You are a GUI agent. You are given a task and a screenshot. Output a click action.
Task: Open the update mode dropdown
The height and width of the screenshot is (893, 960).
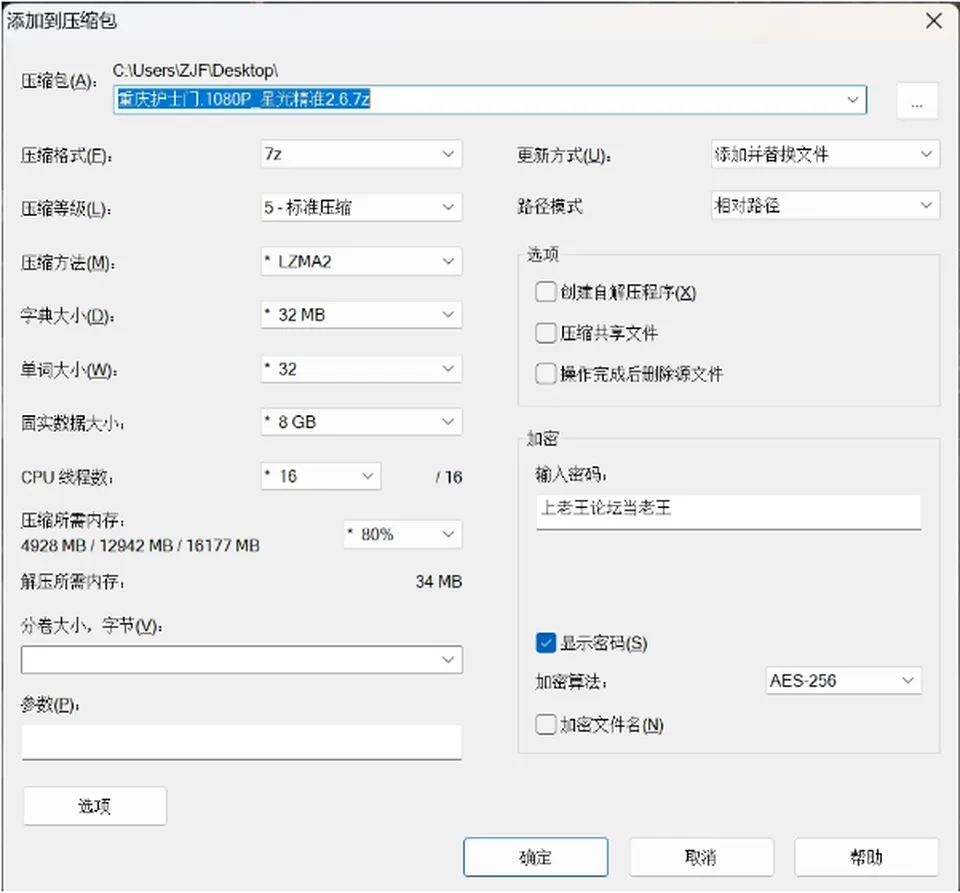point(825,154)
